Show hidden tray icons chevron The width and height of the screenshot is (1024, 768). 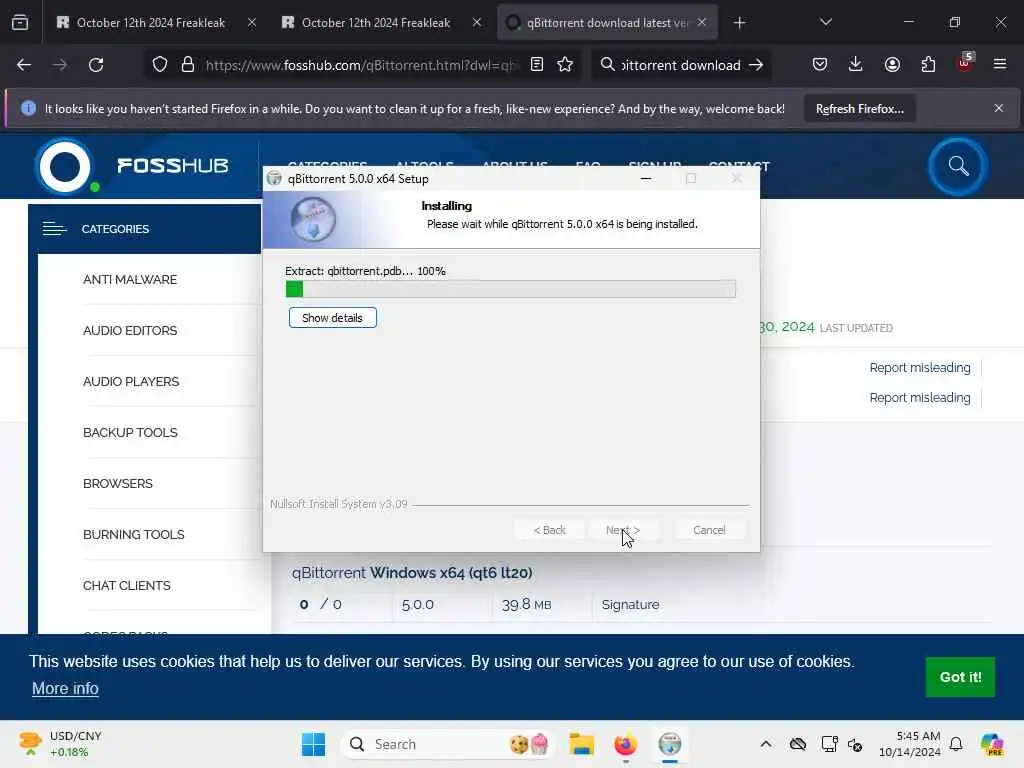[x=766, y=744]
